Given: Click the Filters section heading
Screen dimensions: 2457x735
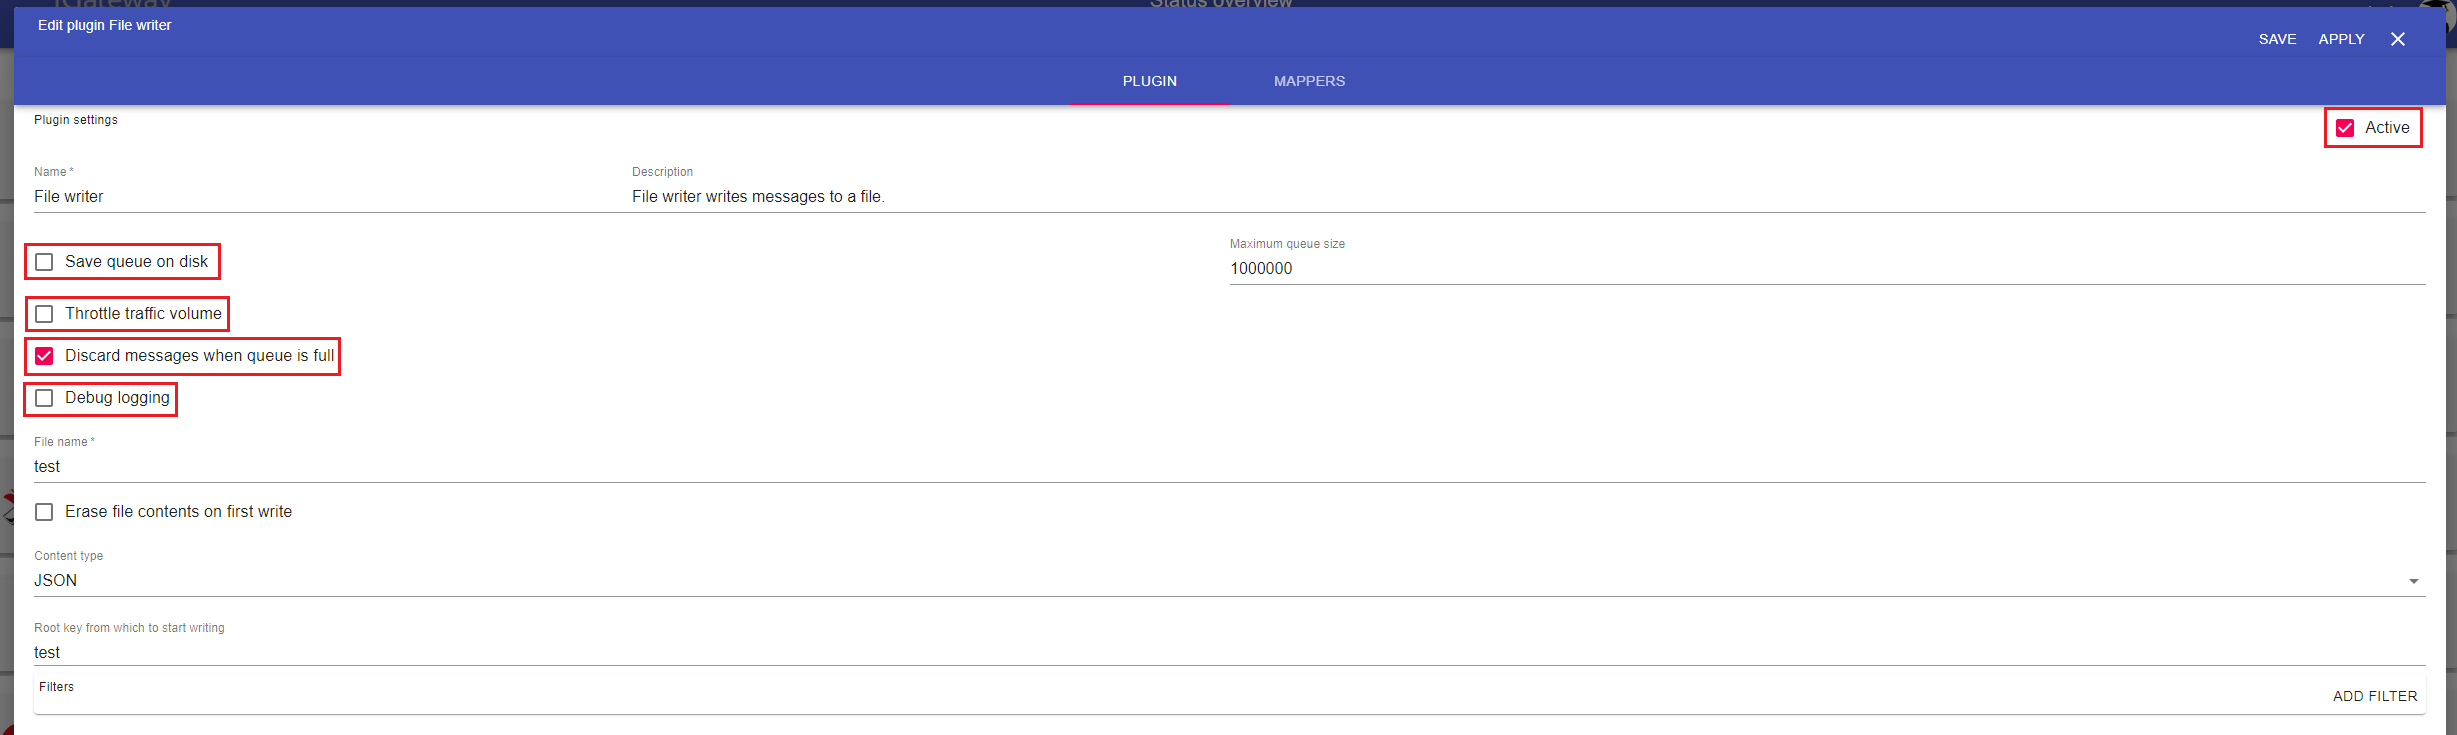Looking at the screenshot, I should click(x=57, y=687).
